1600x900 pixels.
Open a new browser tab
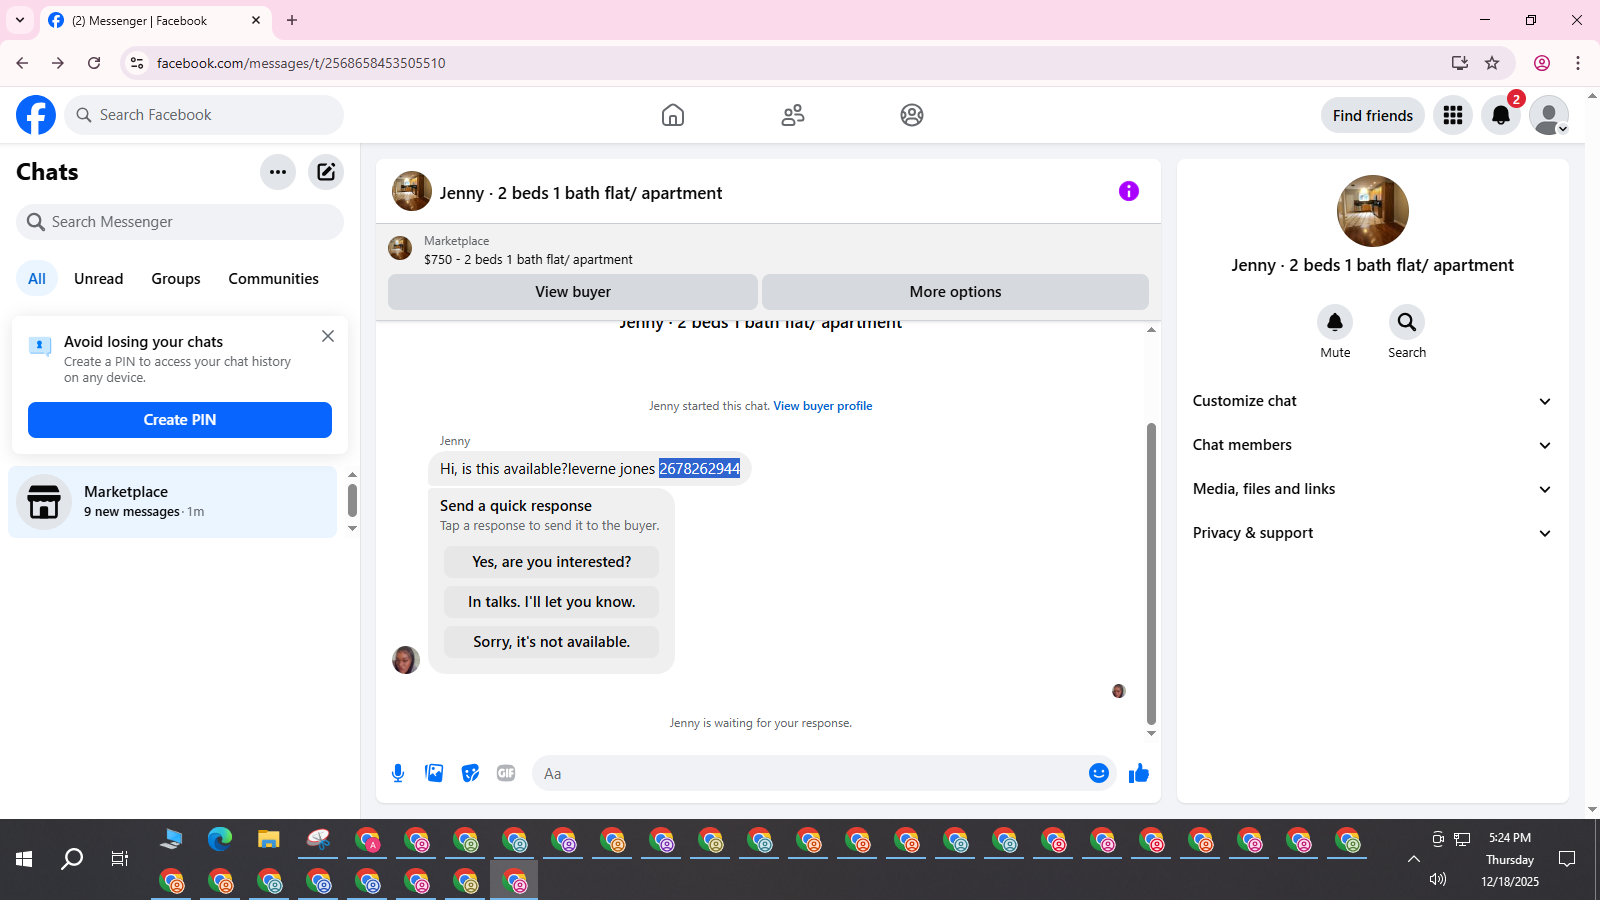(292, 20)
